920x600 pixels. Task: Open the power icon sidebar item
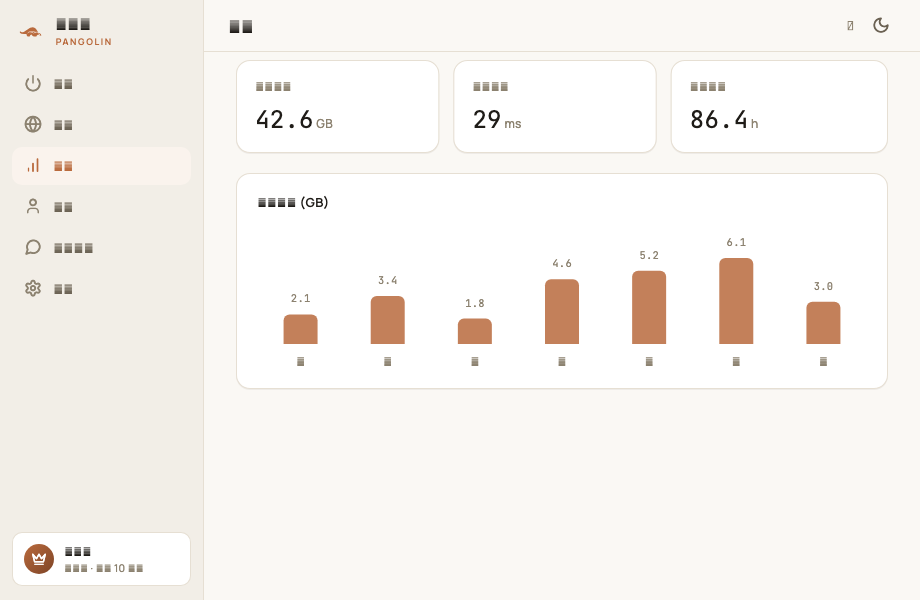click(x=102, y=84)
